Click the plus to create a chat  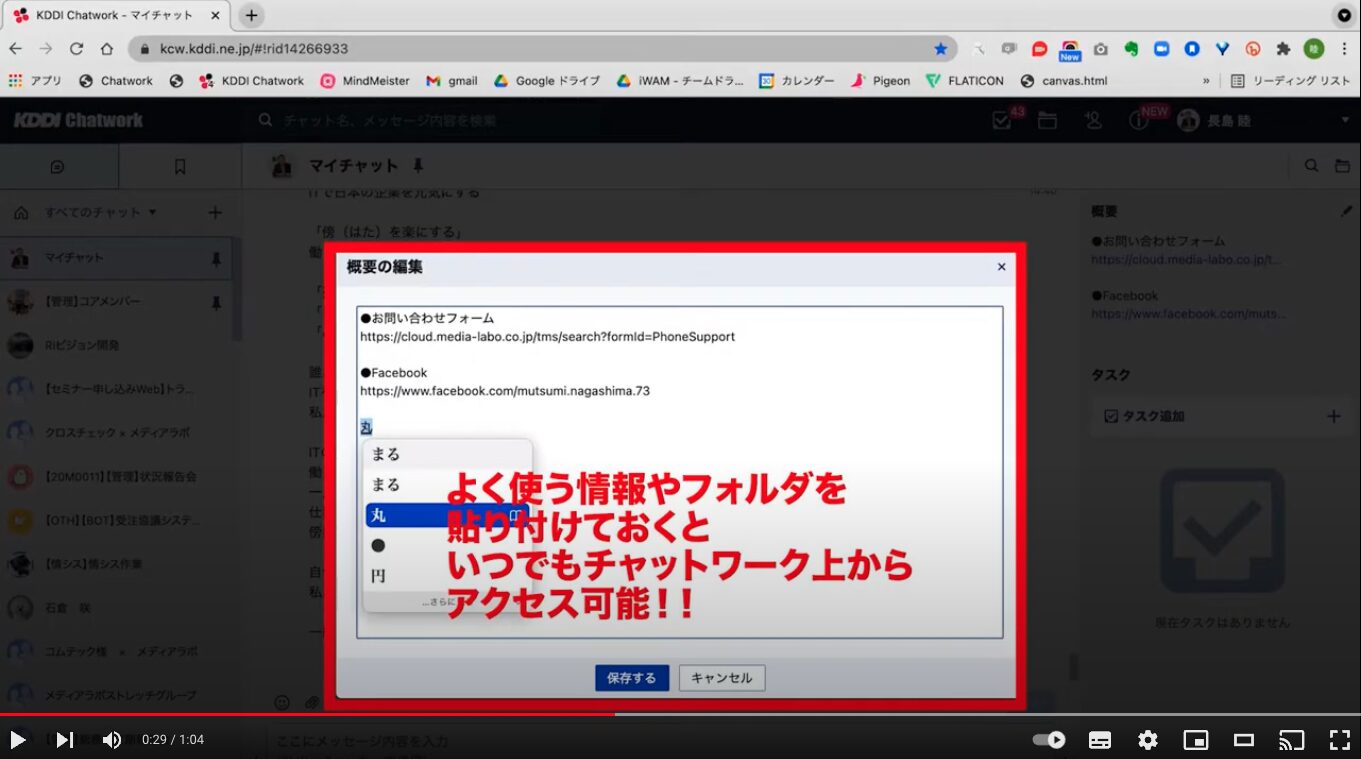tap(215, 212)
